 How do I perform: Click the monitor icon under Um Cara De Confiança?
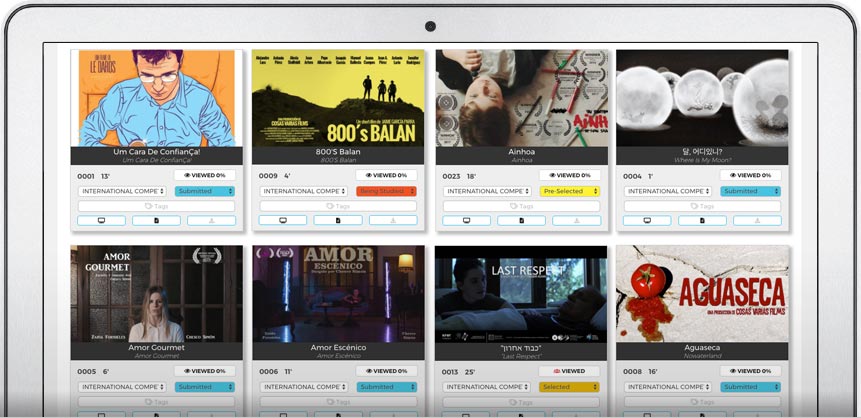point(102,220)
